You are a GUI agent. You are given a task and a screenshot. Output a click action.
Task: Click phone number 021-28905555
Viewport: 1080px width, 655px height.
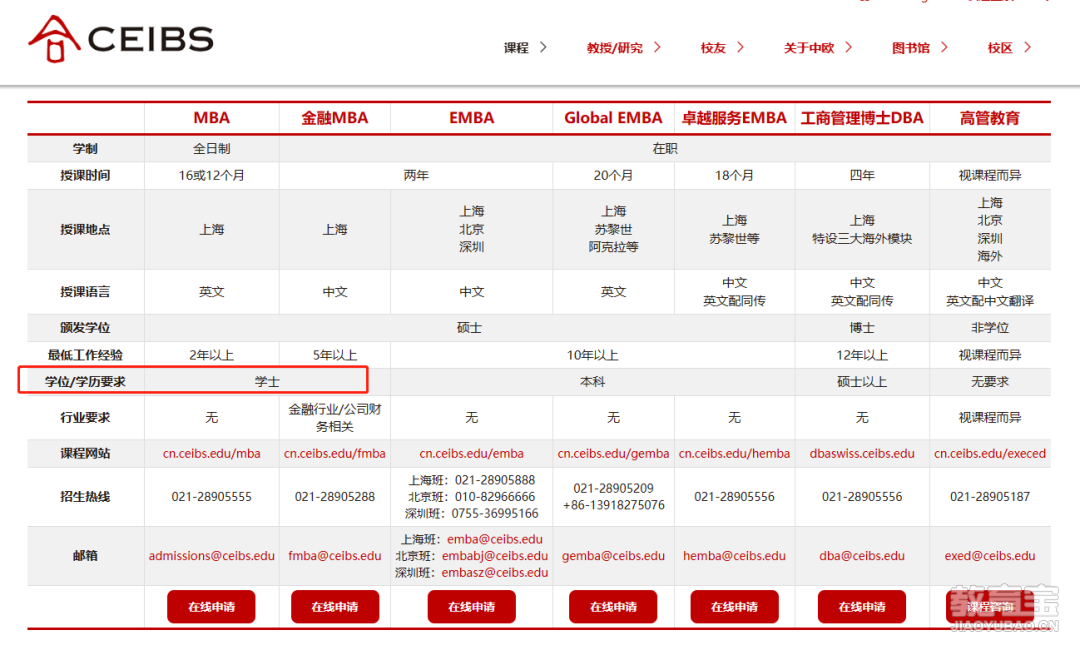211,497
